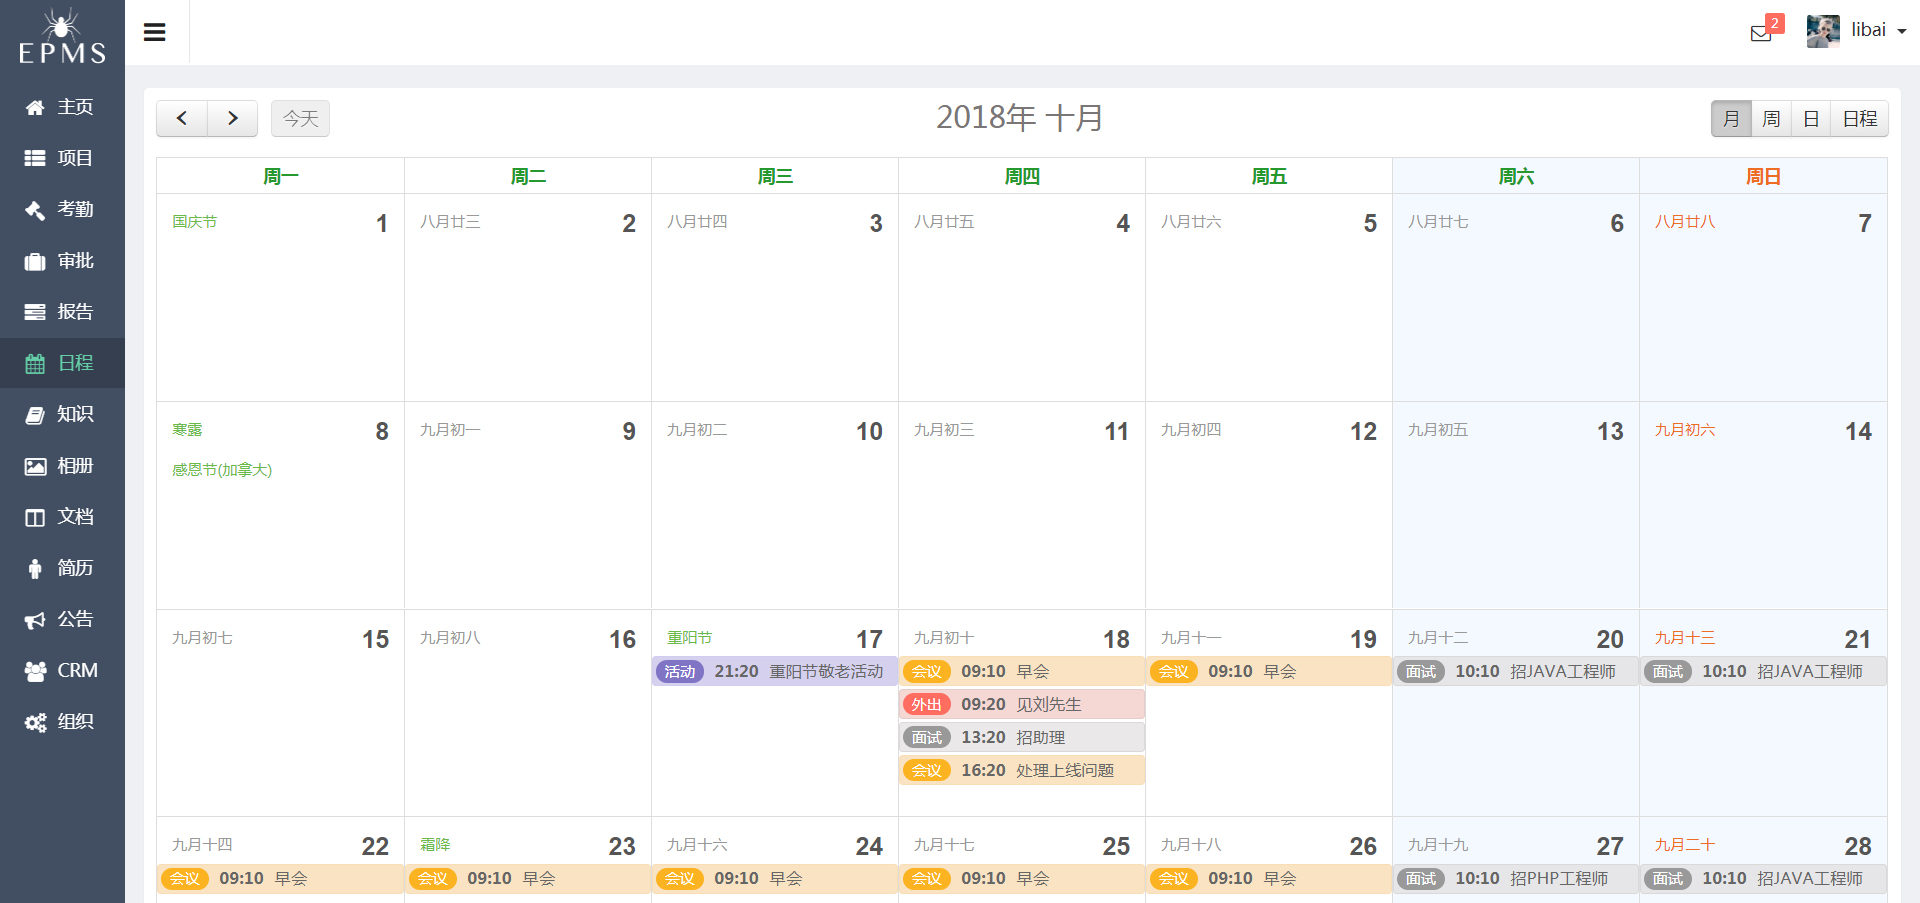
Task: Click the 2018年 十月 calendar title
Action: pos(1019,118)
